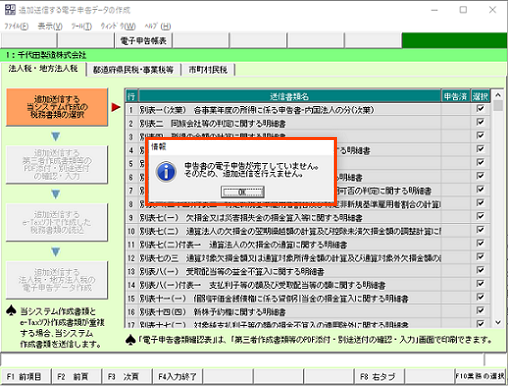
Task: Click 電子申告データ作成 step button
Action: pyautogui.click(x=57, y=280)
